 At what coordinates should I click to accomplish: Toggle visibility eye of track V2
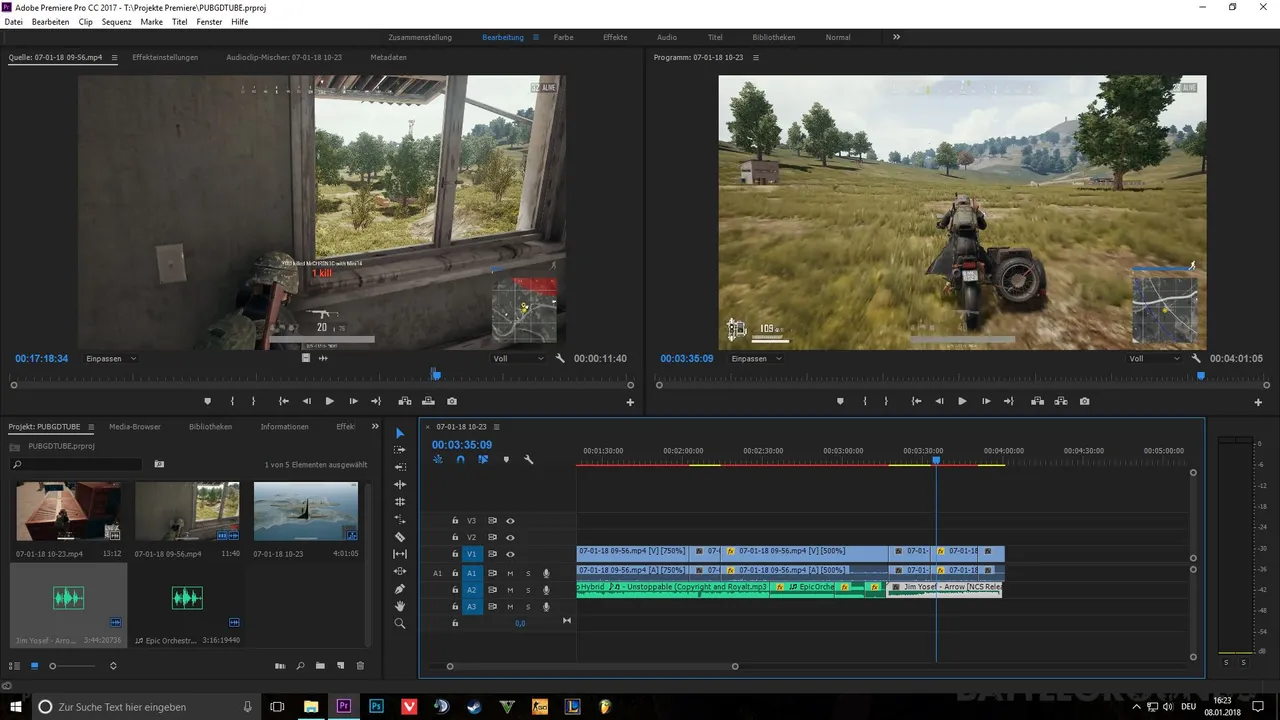[x=510, y=537]
